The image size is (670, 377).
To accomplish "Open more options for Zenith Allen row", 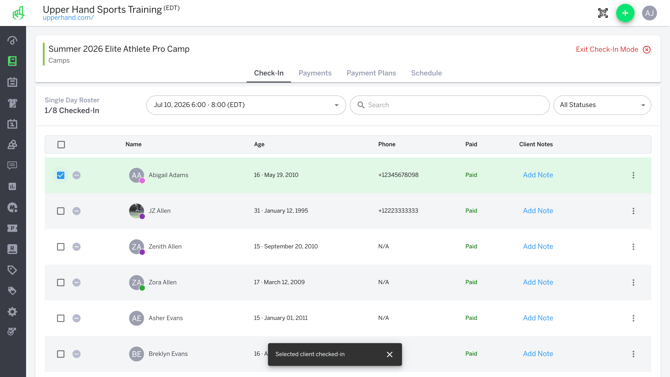I will click(633, 247).
